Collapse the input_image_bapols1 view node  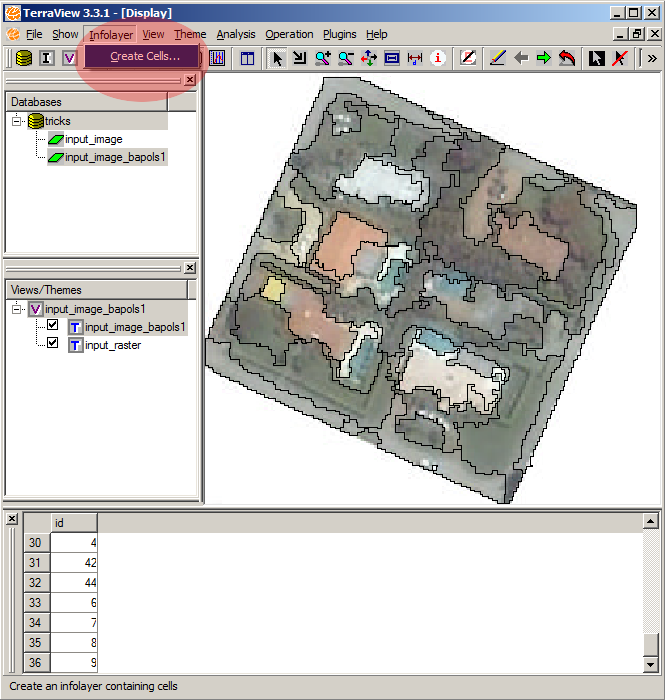(x=17, y=309)
